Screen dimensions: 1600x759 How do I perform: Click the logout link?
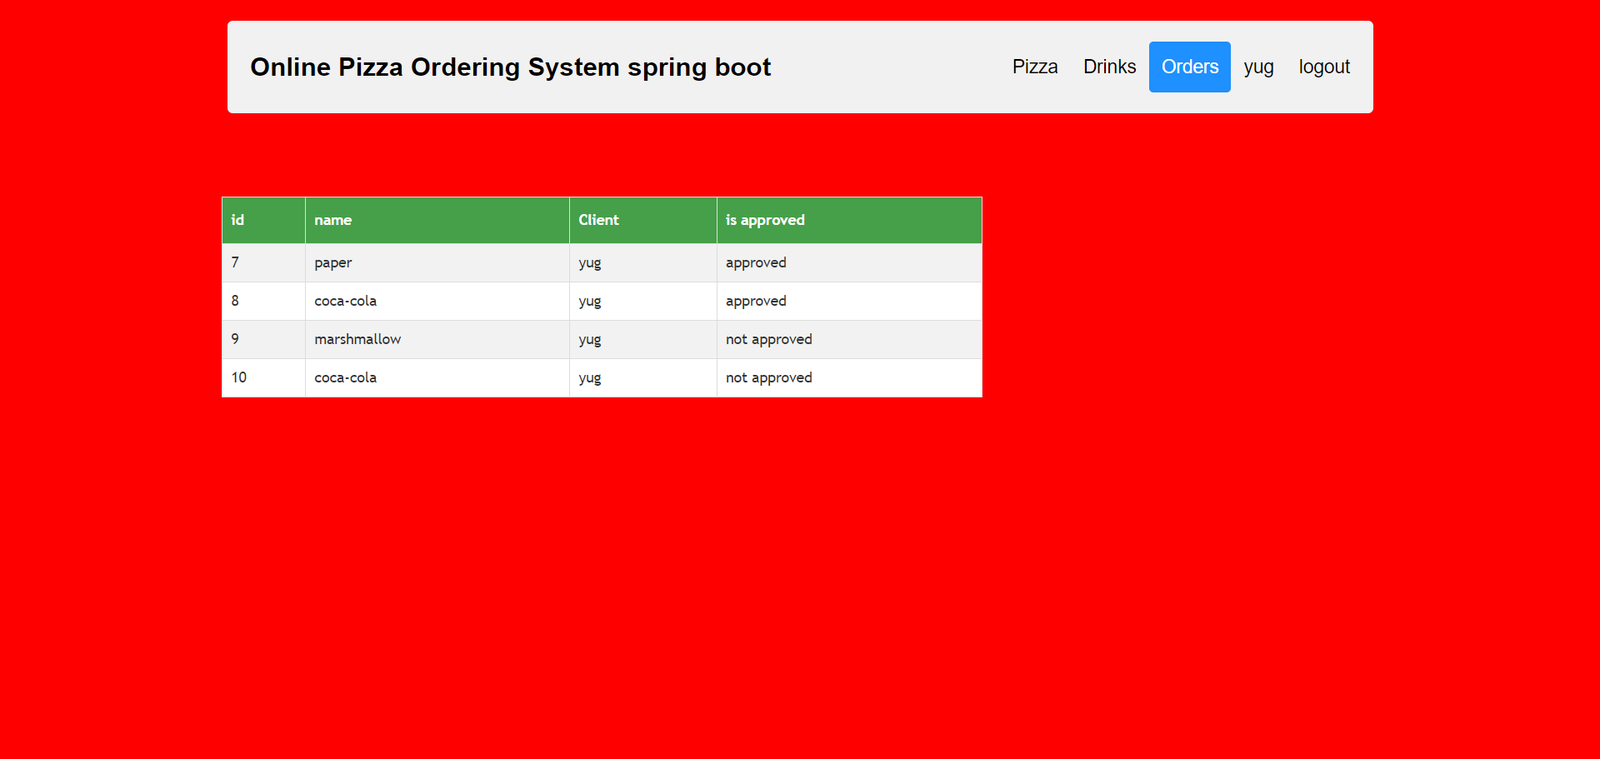coord(1324,67)
